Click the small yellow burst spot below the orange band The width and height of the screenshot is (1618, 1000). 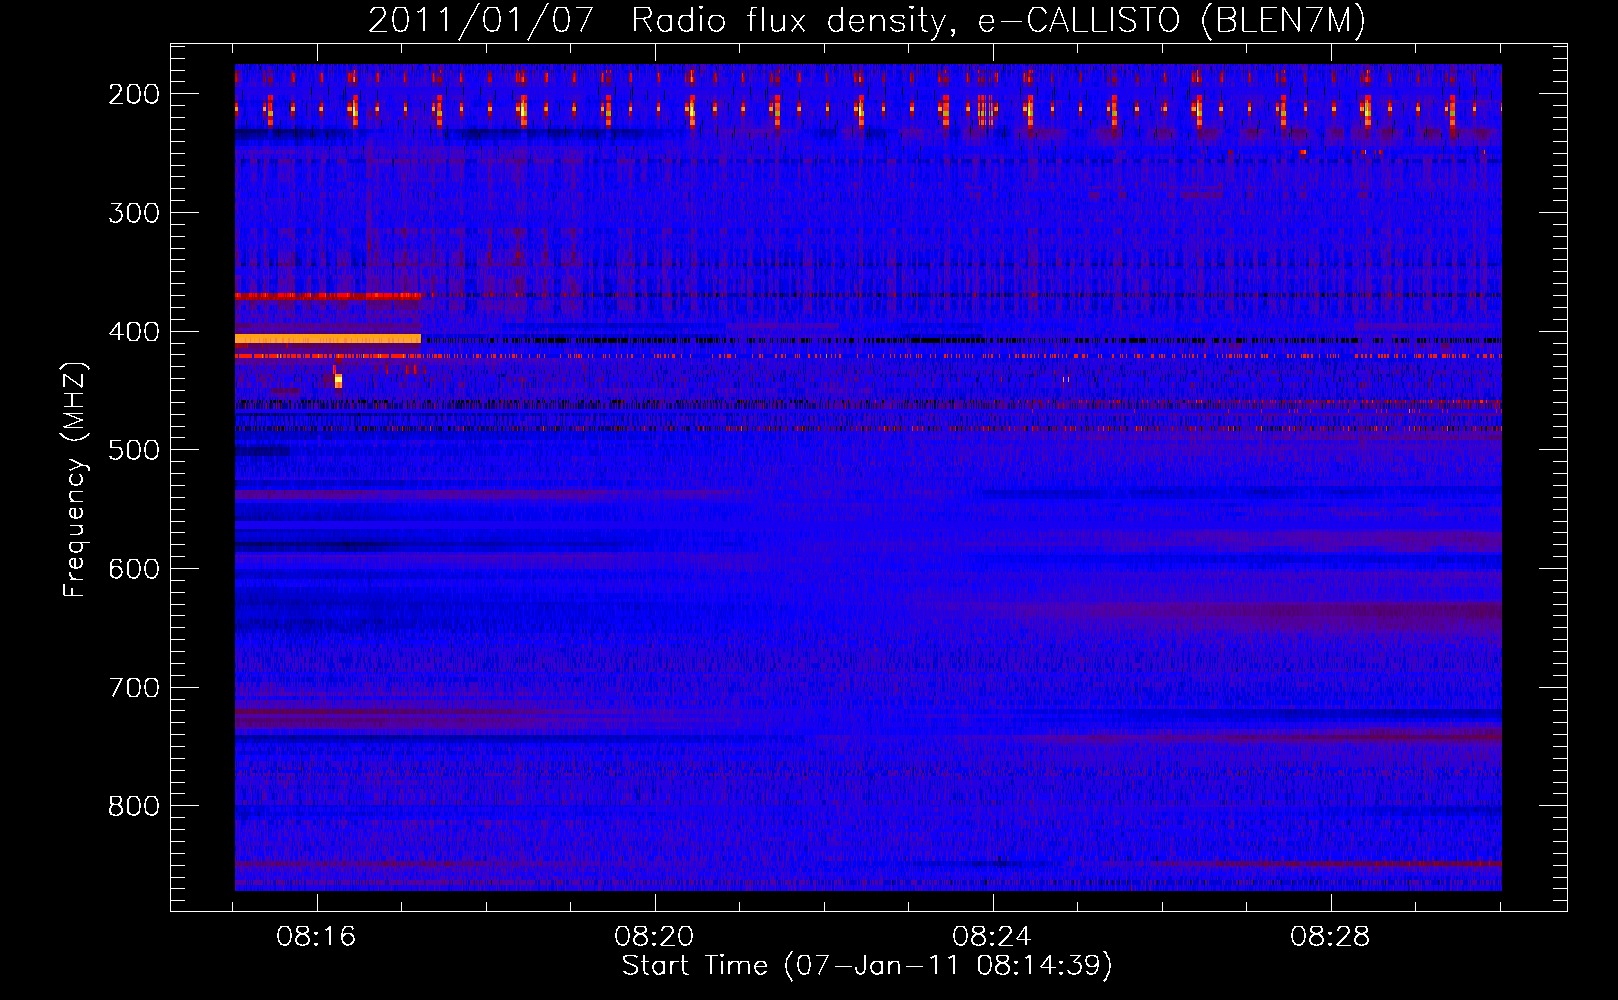338,380
